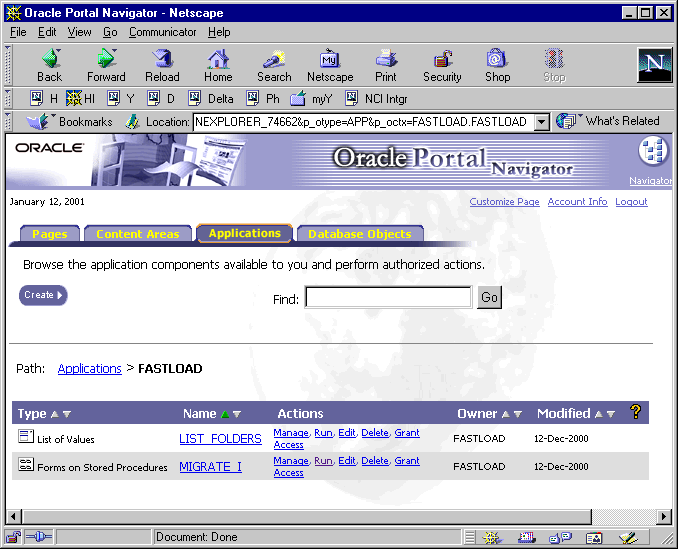Screen dimensions: 678x549
Task: Sort Name column descending arrow
Action: tap(237, 414)
